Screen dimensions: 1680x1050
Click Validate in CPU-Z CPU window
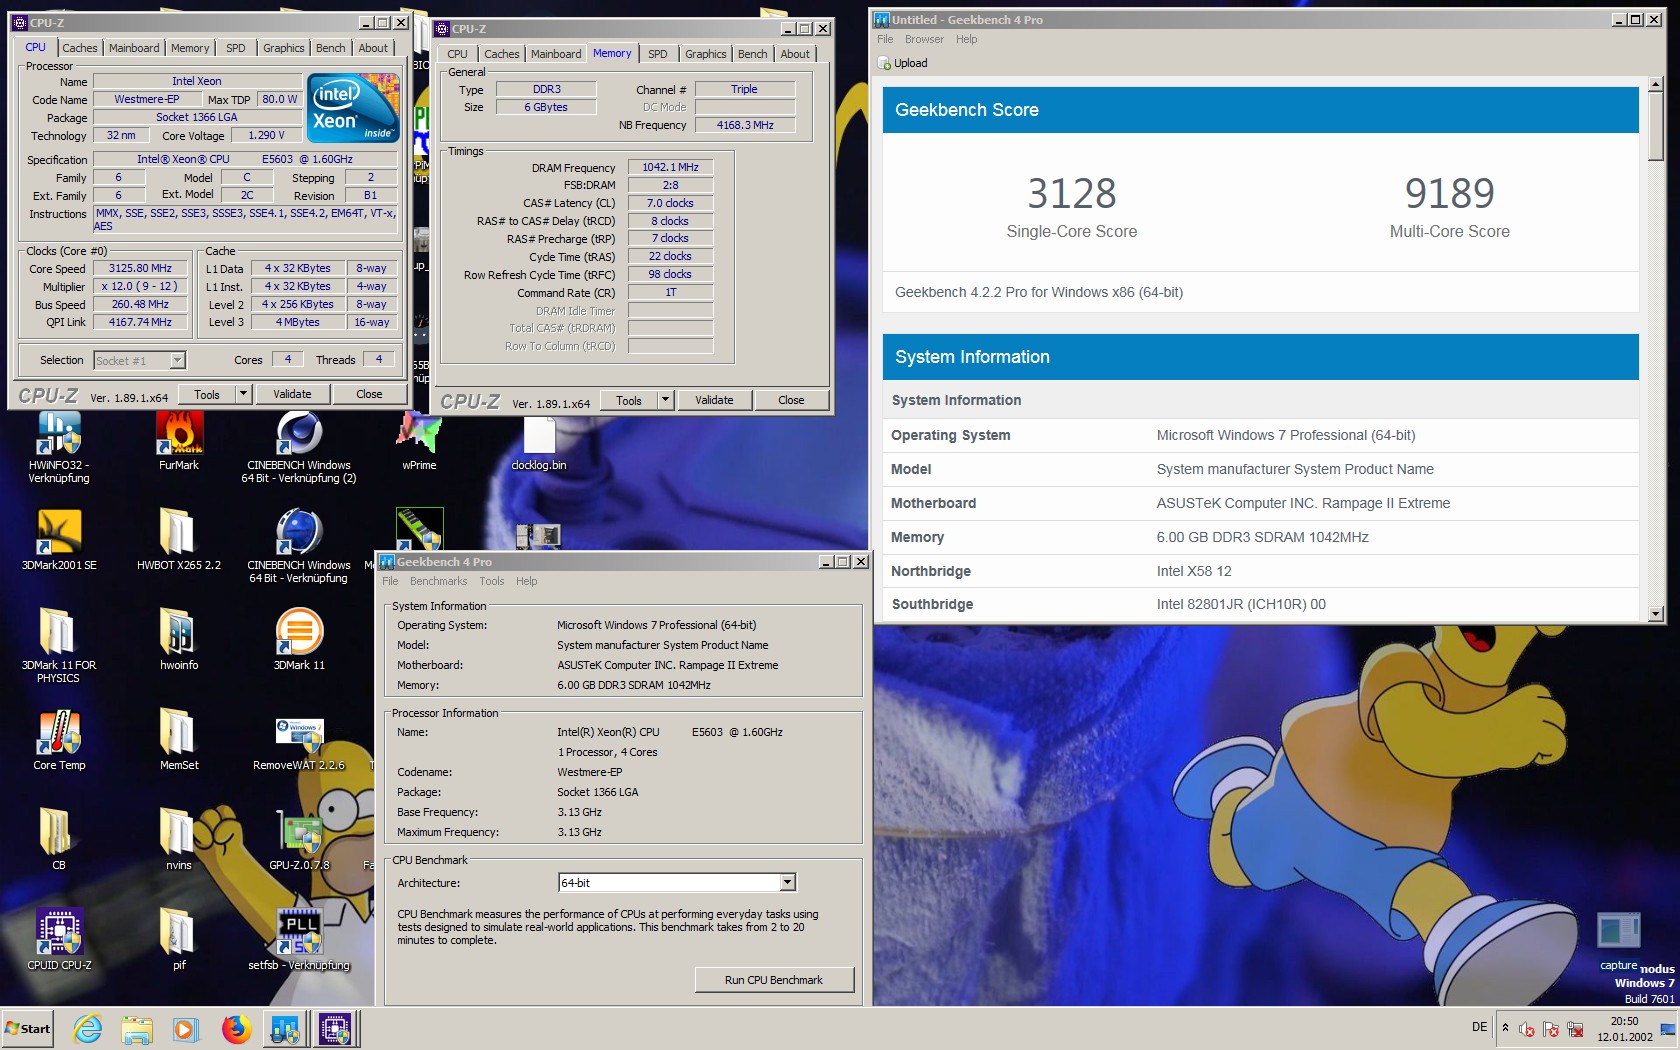point(292,394)
